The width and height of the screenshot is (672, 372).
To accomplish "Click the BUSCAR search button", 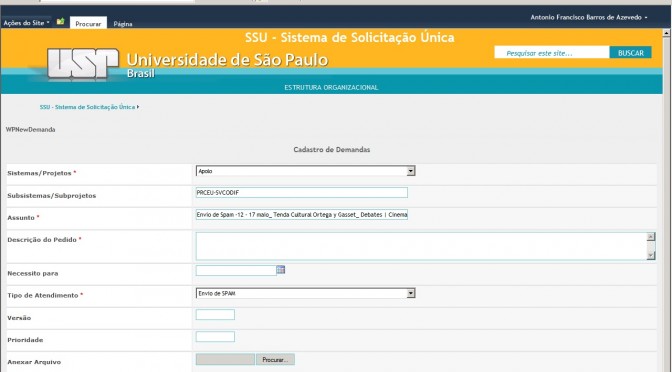I will pos(631,53).
